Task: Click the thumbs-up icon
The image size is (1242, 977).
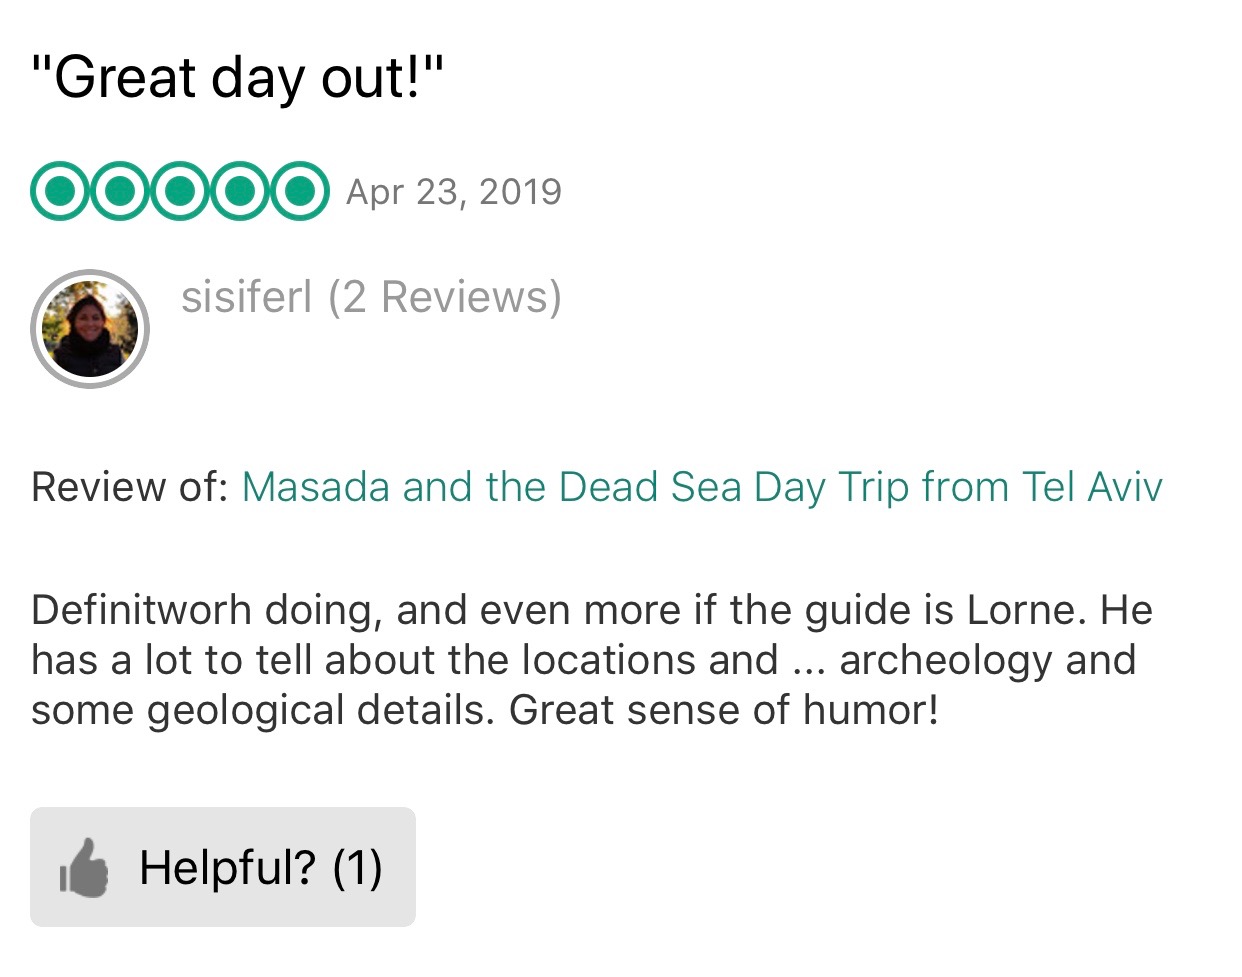Action: (x=84, y=867)
